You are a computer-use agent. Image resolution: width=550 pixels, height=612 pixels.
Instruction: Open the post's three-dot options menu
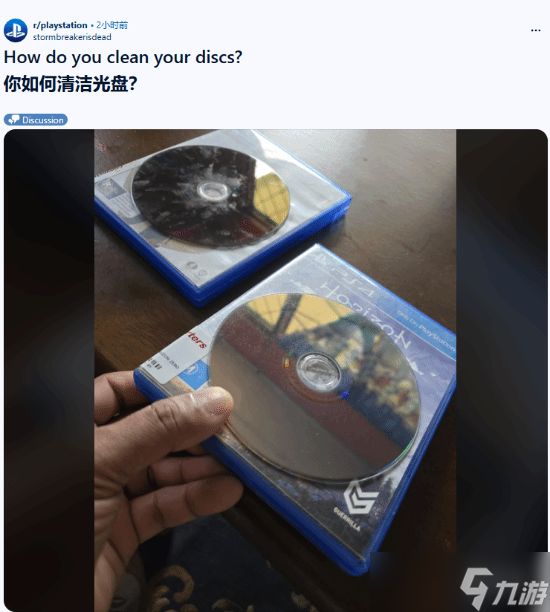(536, 30)
